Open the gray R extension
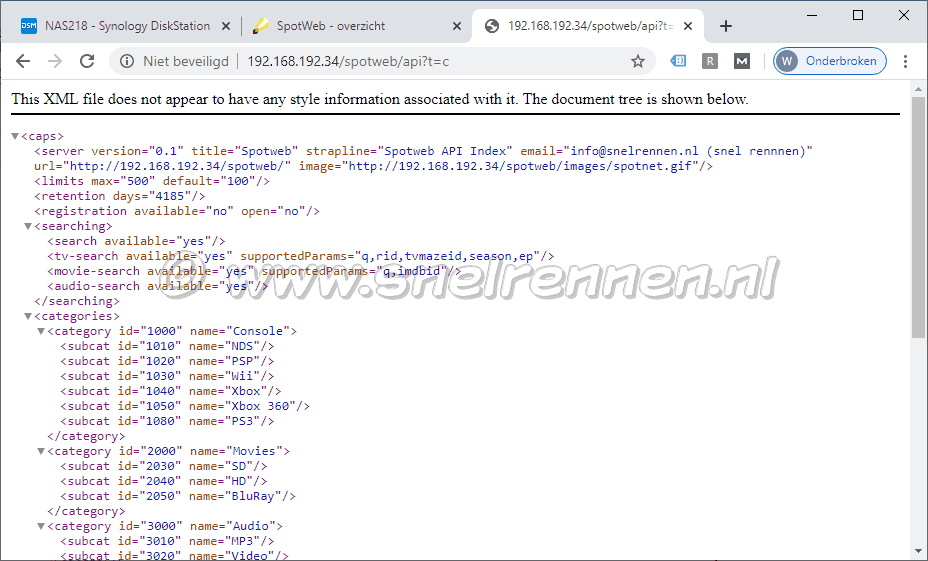 point(710,61)
